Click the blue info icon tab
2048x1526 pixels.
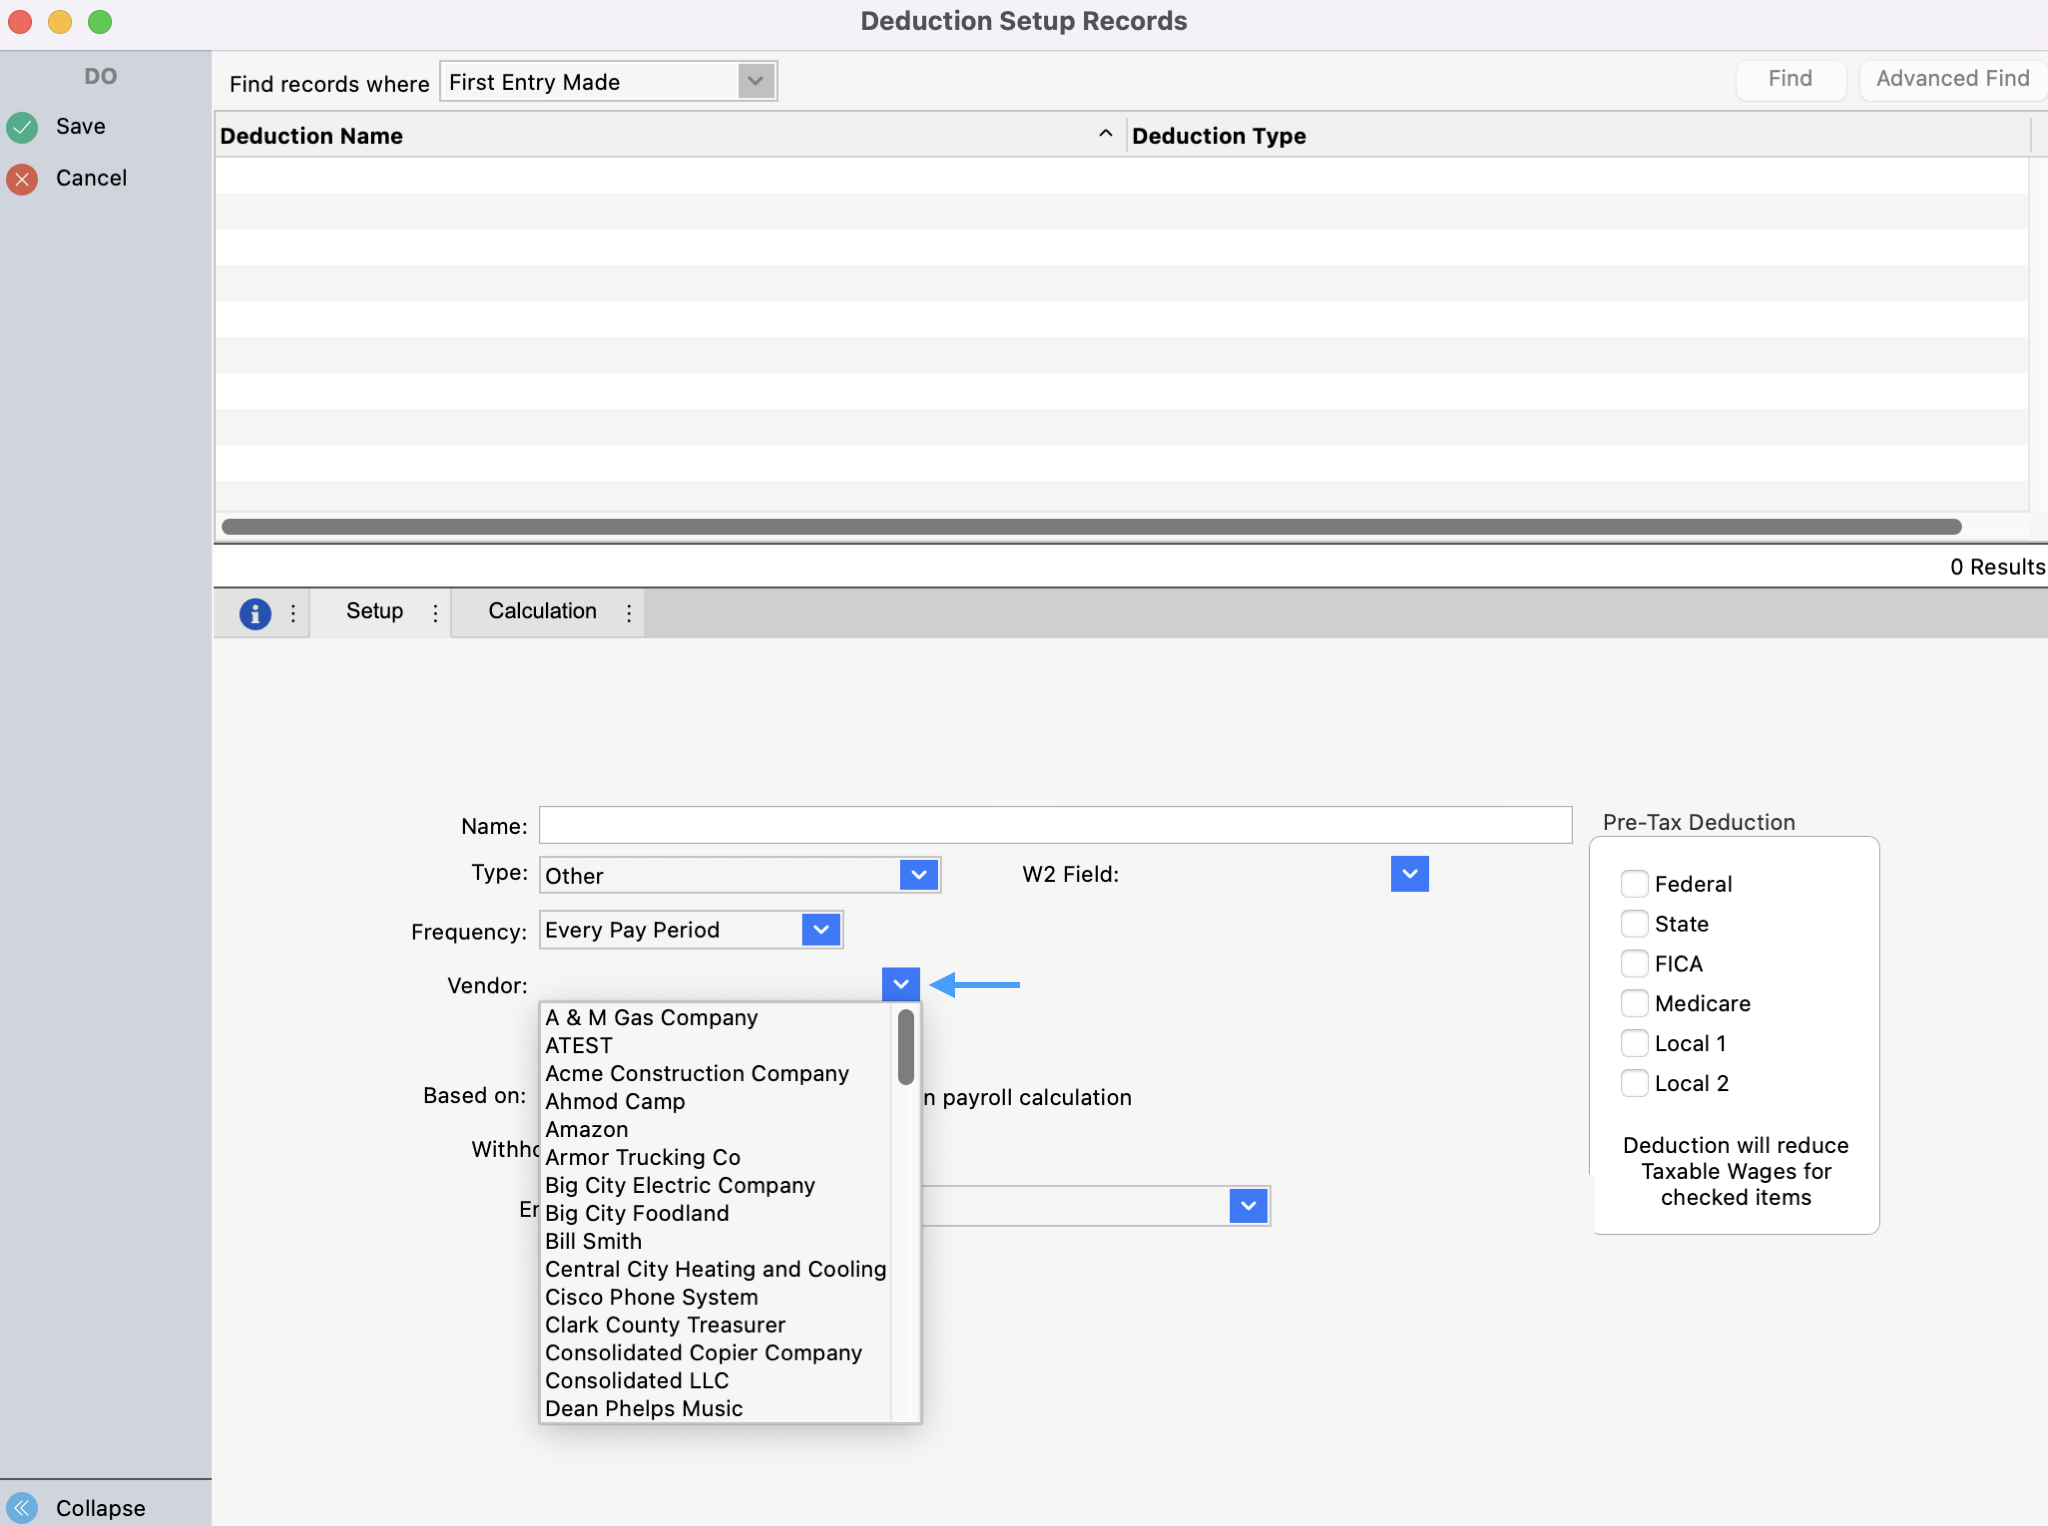255,613
